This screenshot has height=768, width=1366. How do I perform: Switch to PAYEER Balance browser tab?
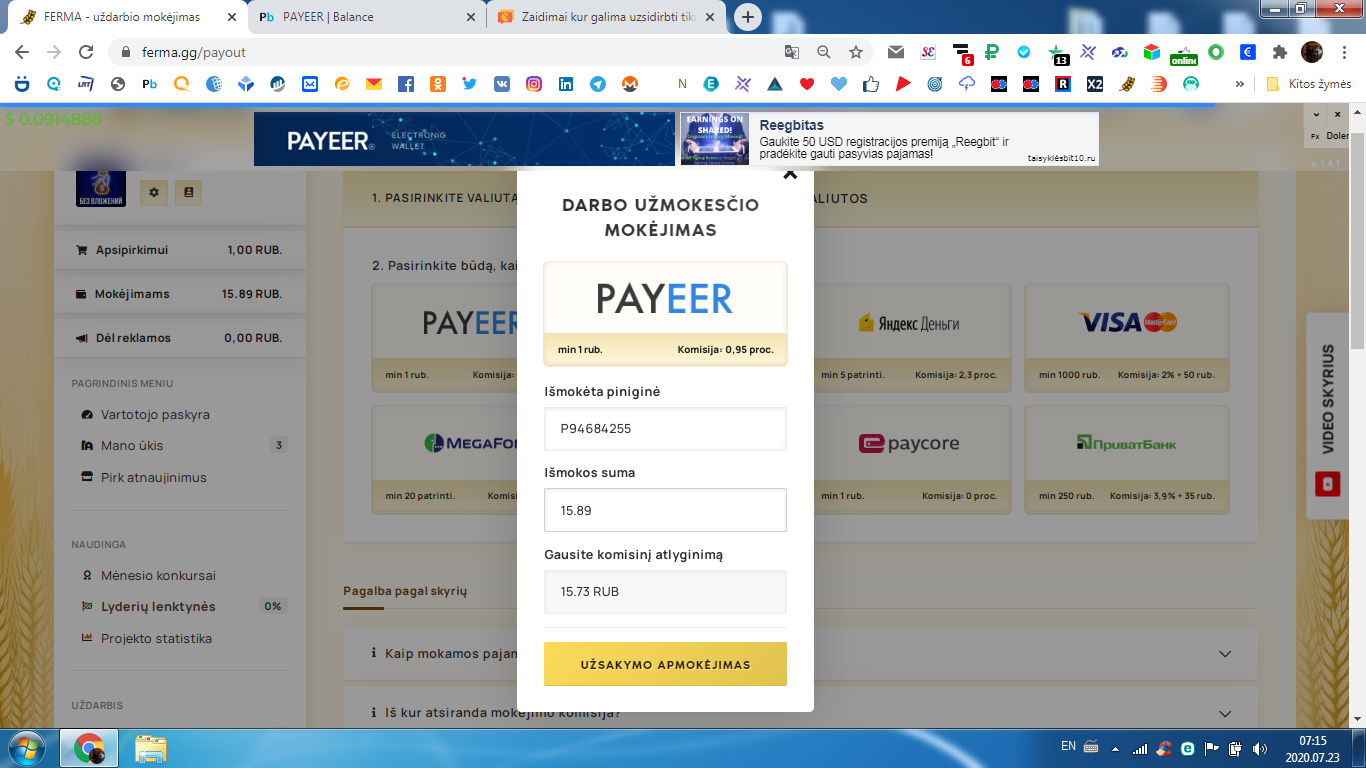(x=367, y=17)
